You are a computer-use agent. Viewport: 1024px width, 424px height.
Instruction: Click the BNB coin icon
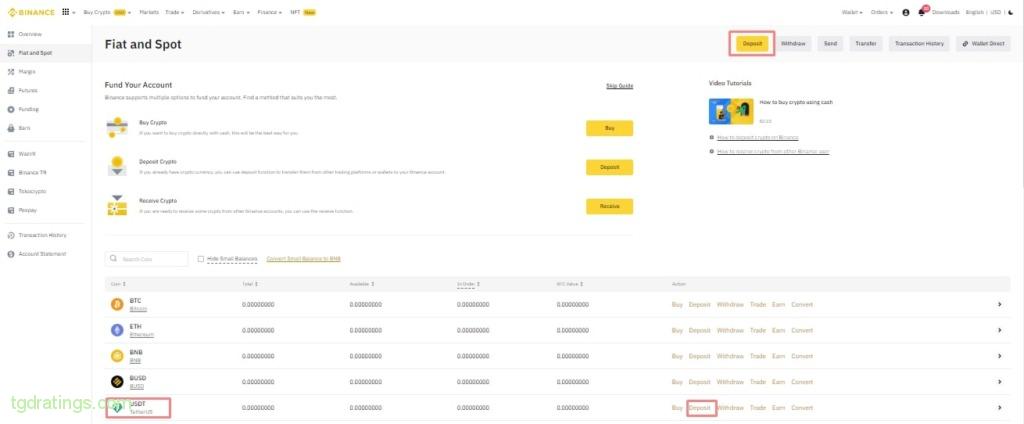(117, 356)
